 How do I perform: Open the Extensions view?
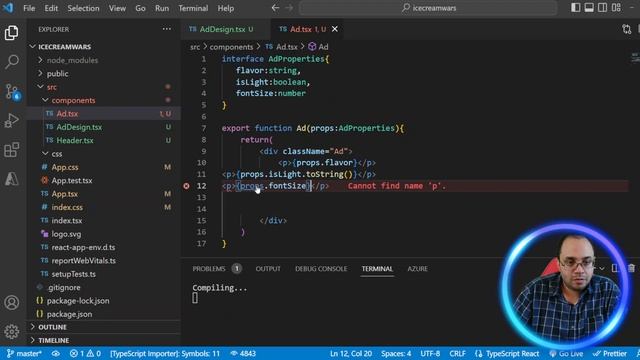pyautogui.click(x=11, y=150)
